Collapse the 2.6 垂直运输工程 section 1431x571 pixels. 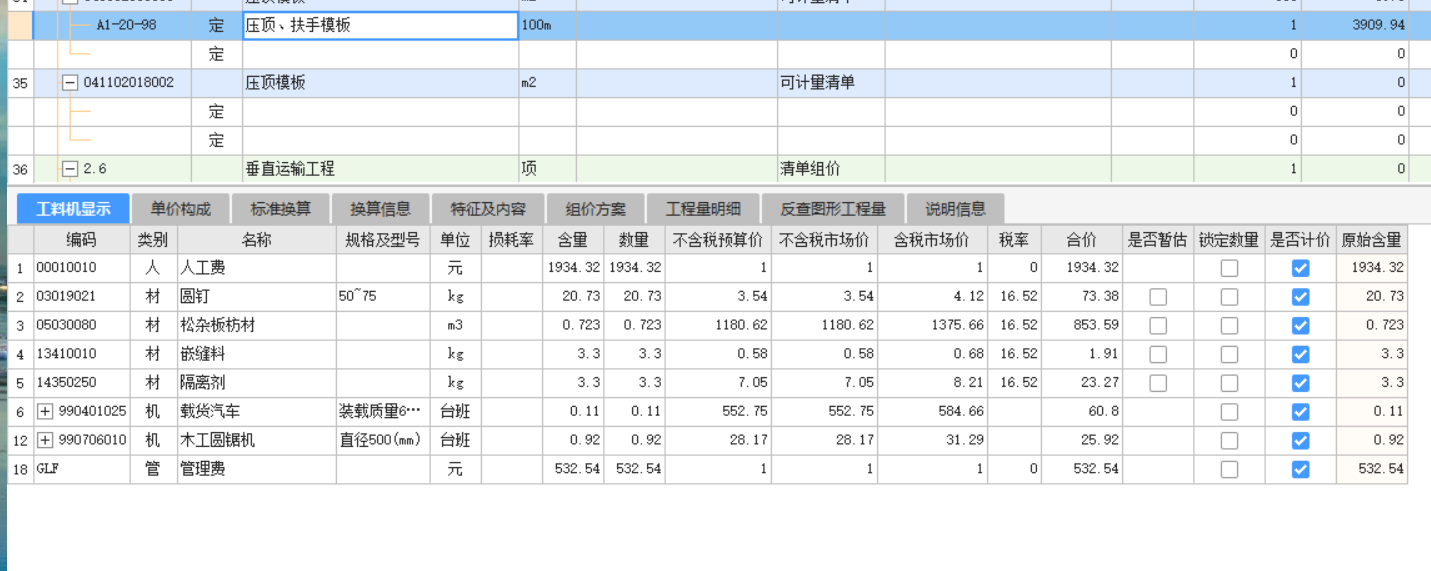[x=70, y=169]
